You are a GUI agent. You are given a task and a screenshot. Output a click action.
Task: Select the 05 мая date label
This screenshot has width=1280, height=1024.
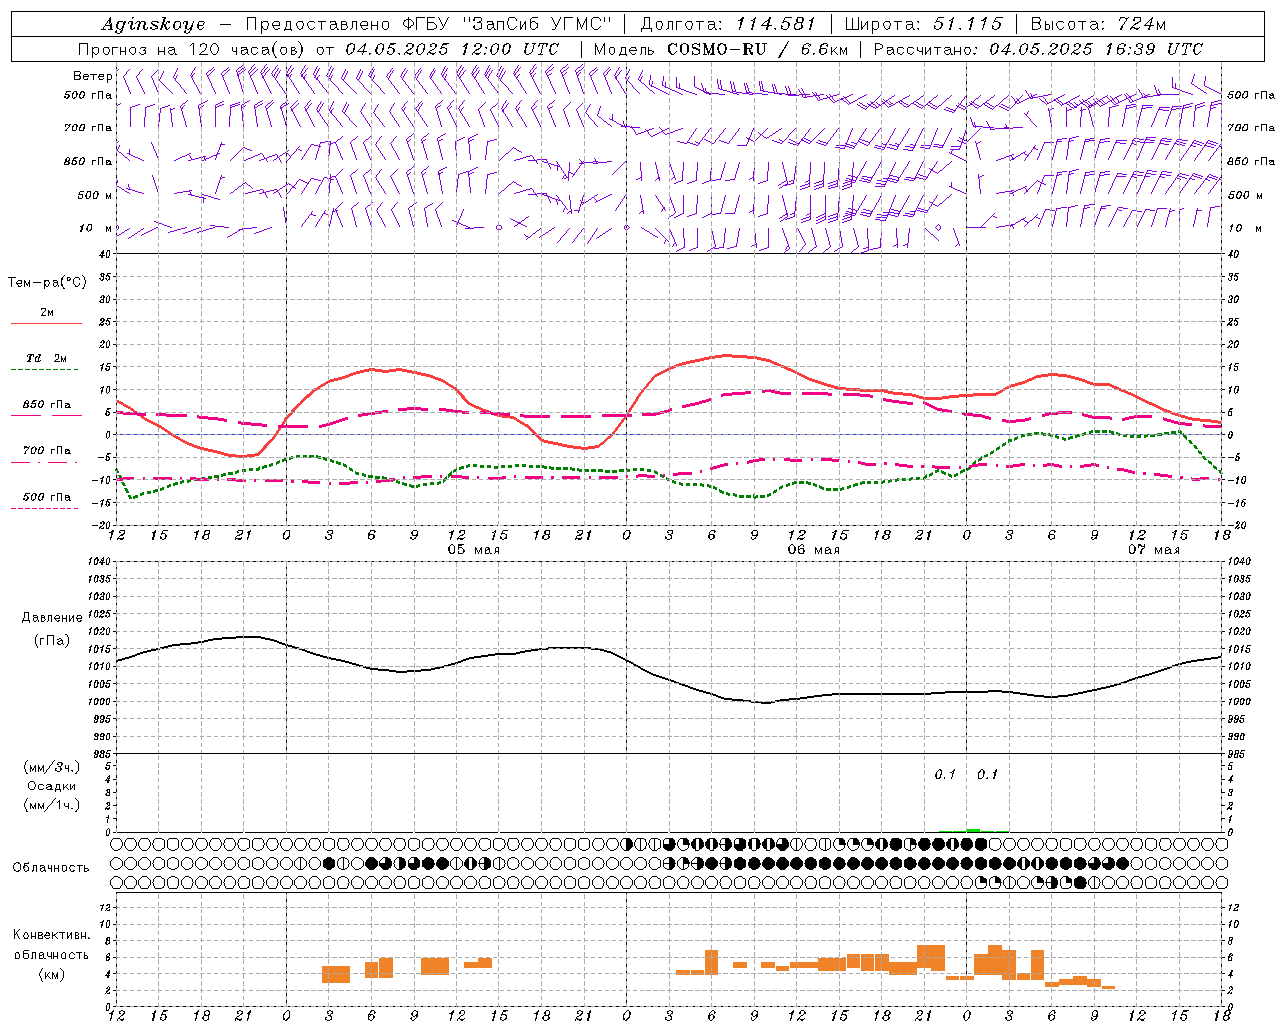[473, 550]
